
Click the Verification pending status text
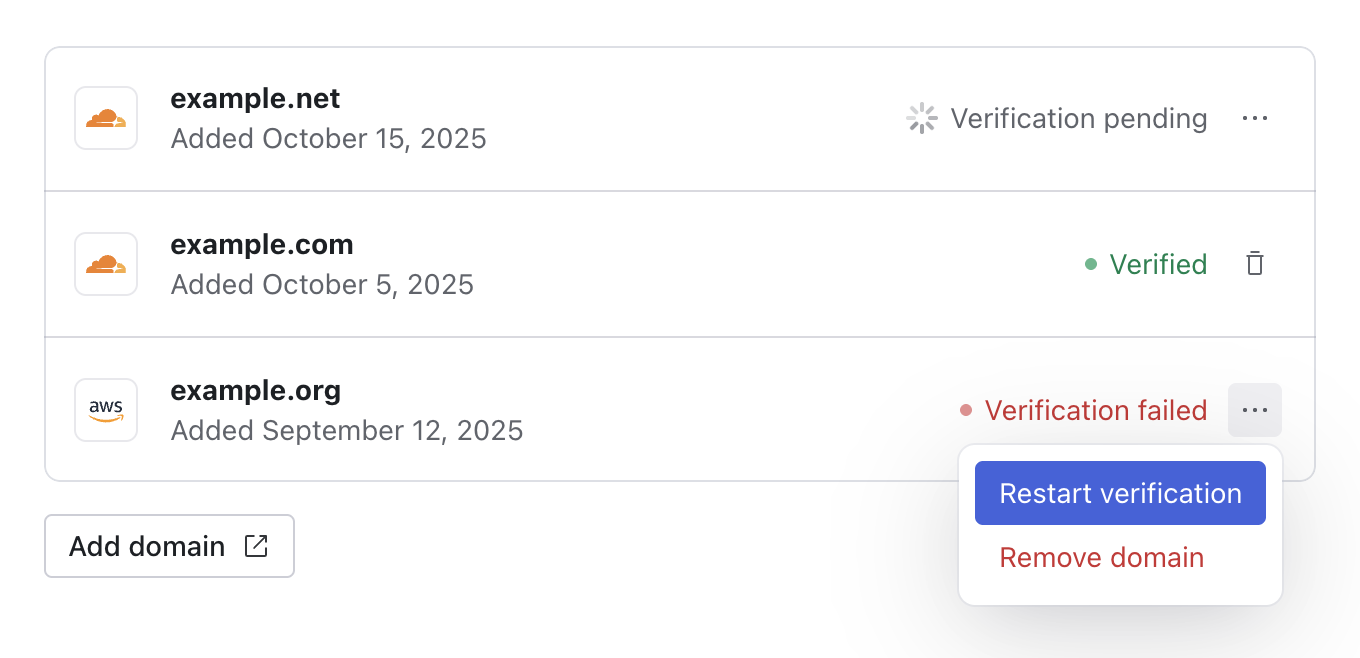1081,117
